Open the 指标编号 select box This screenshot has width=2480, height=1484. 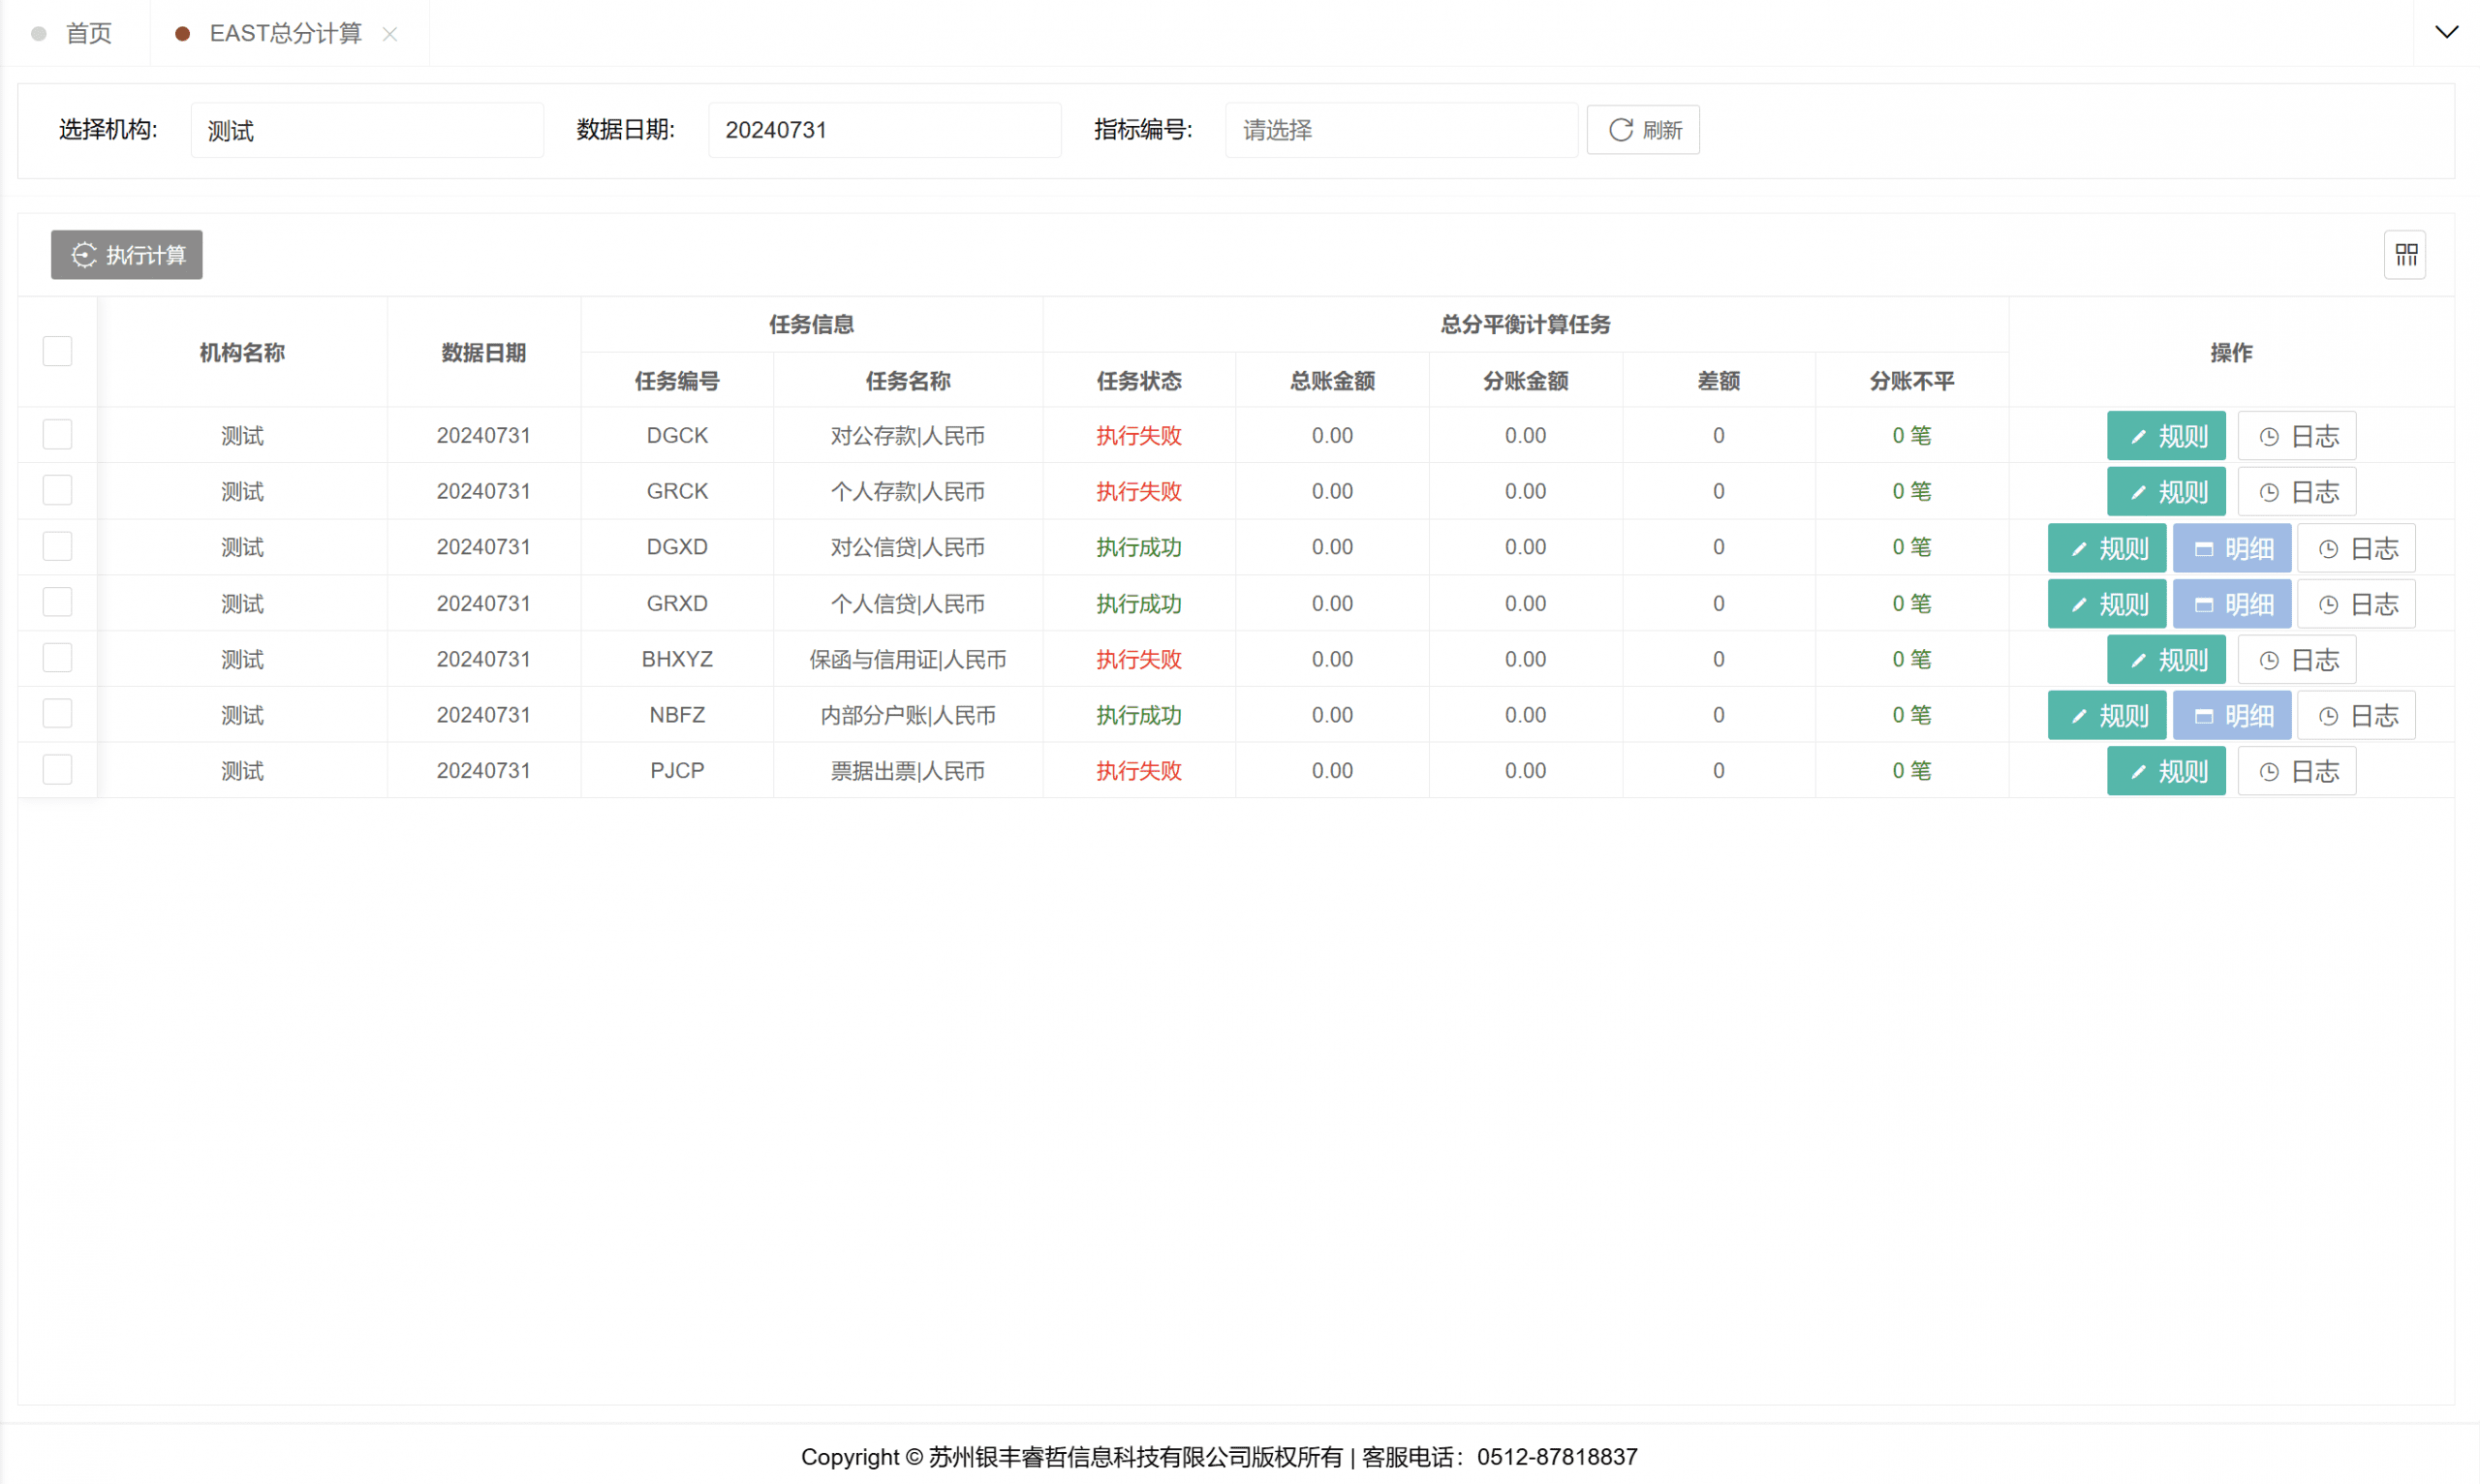(1400, 130)
